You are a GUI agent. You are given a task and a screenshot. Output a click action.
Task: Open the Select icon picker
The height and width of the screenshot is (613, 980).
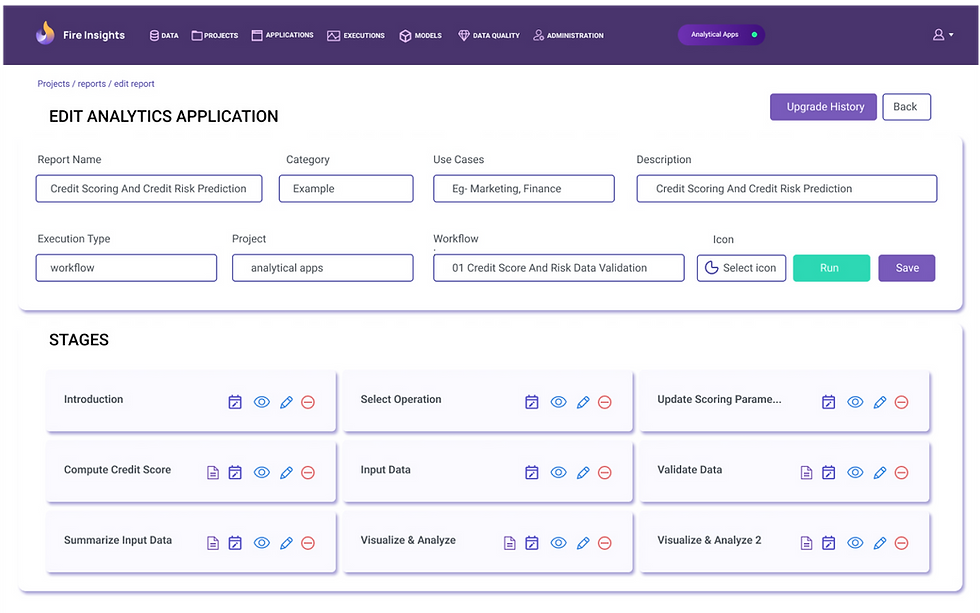pos(741,268)
